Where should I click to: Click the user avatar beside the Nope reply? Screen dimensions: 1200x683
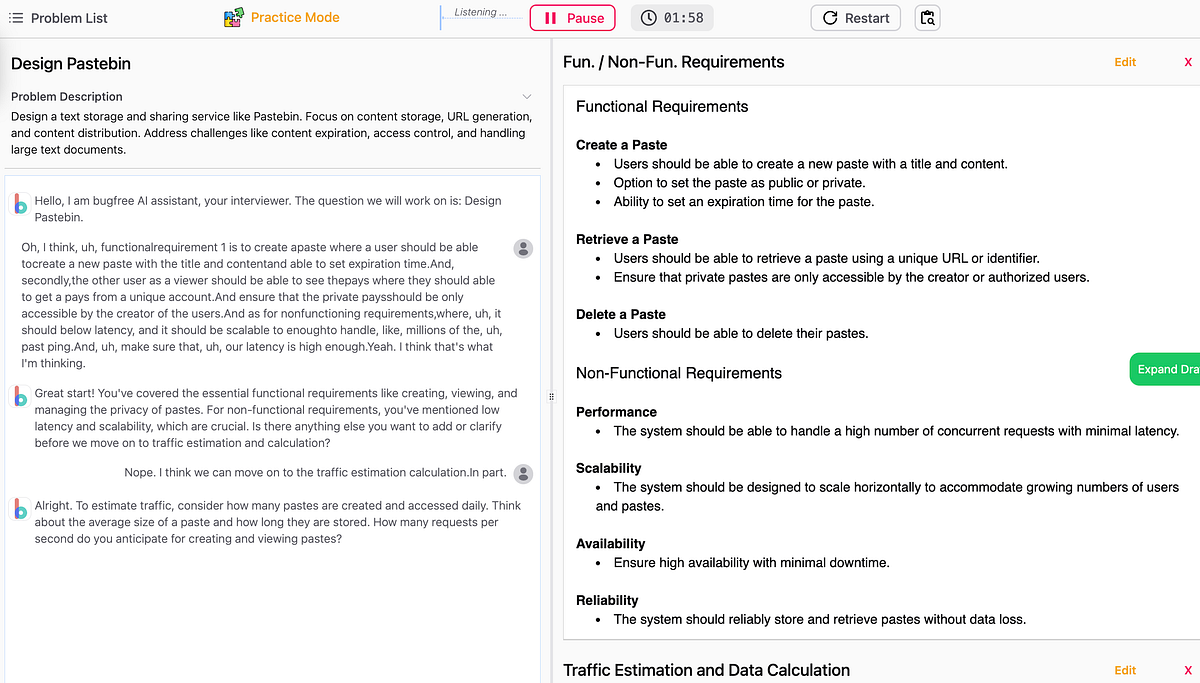(x=523, y=474)
